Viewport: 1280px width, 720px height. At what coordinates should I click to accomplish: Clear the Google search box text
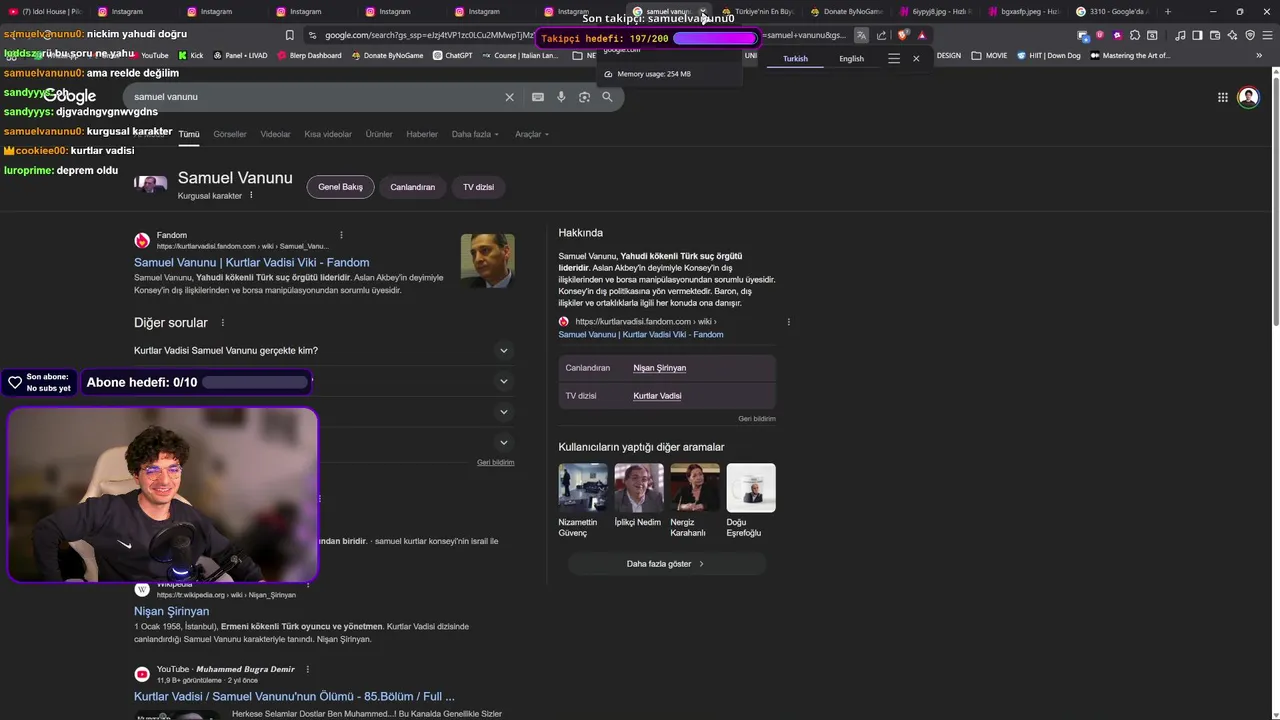click(x=509, y=97)
